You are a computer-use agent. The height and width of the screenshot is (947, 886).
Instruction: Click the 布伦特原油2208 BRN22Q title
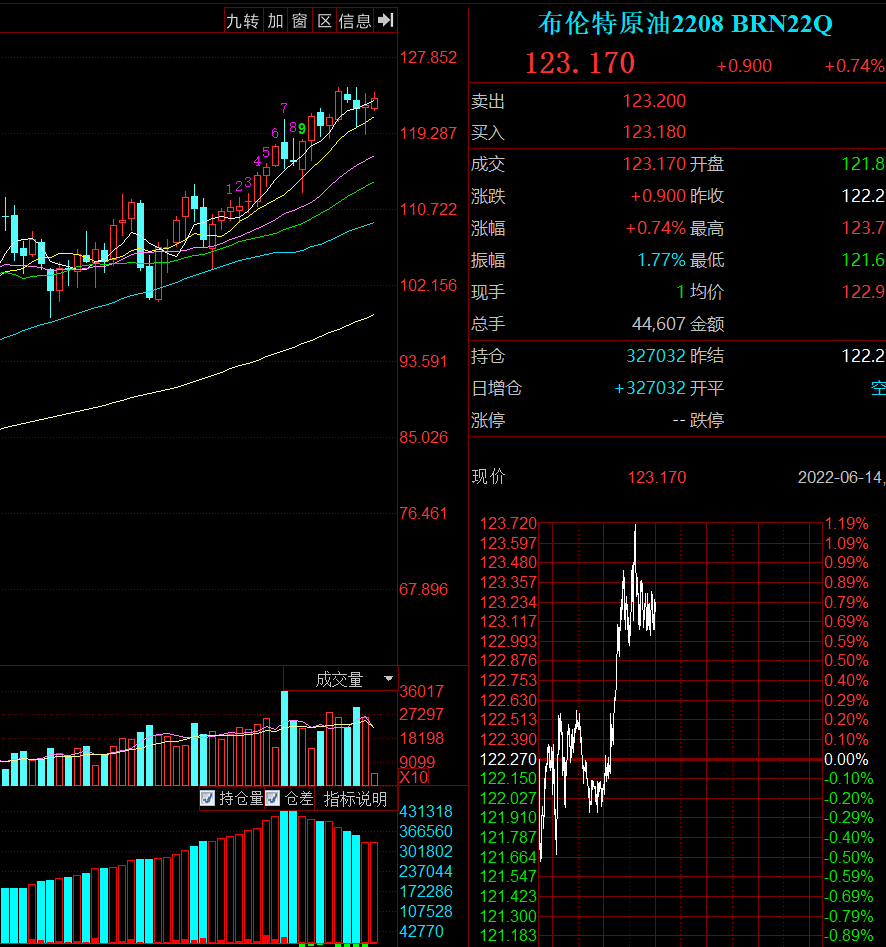coord(685,24)
